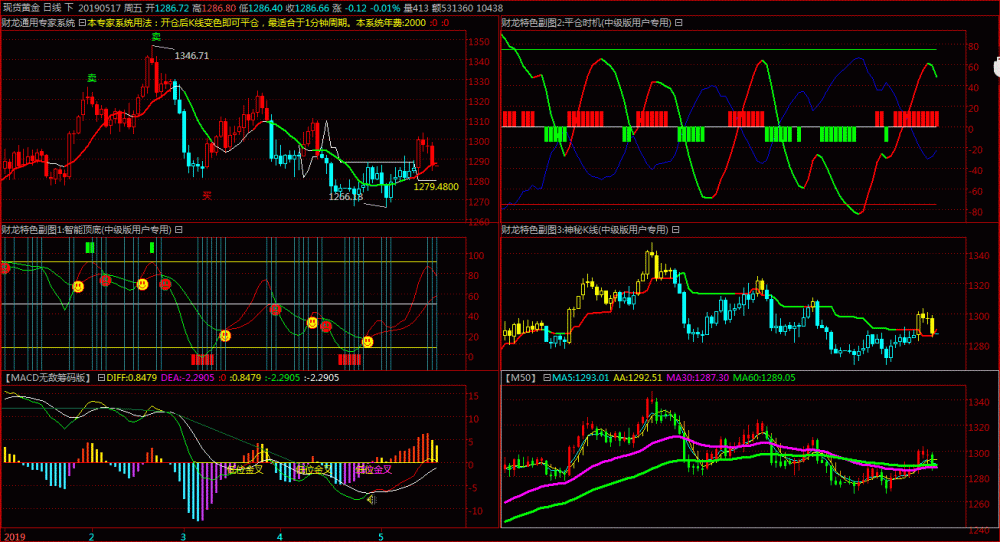Click the 财龙特色副图2:平仓时机 panel title
The image size is (1000, 542).
587,23
